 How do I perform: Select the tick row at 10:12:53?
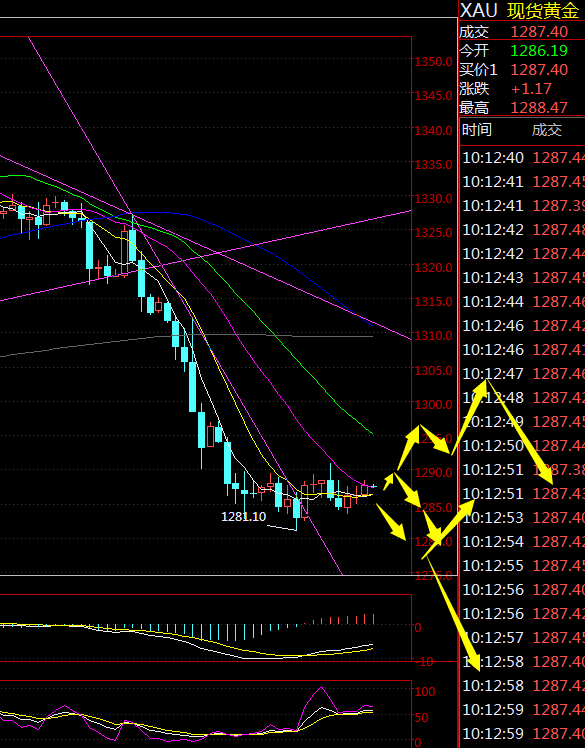coord(523,518)
